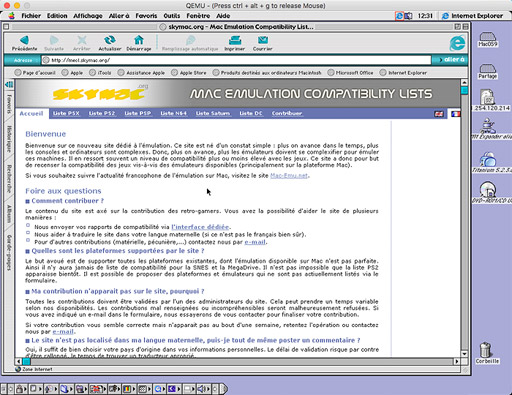512x395 pixels.
Task: Click the page icon beside the address URL
Action: (46, 60)
